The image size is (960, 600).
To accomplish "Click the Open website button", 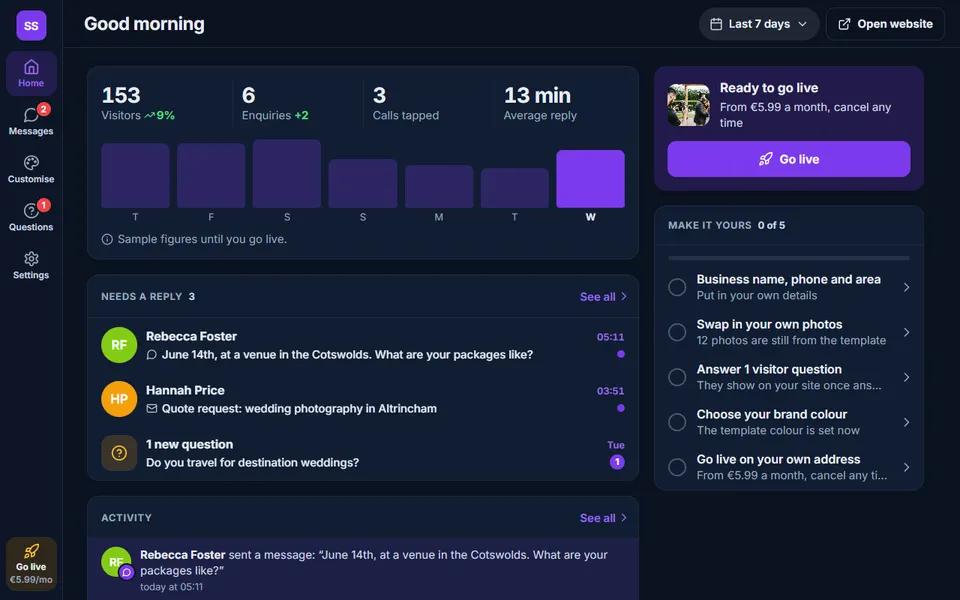I will pos(885,24).
